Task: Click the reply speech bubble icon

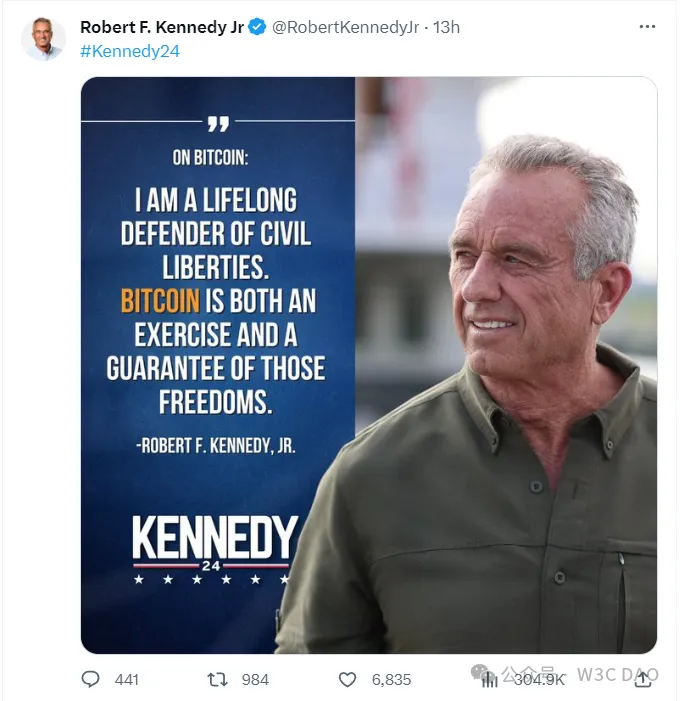Action: click(x=91, y=679)
